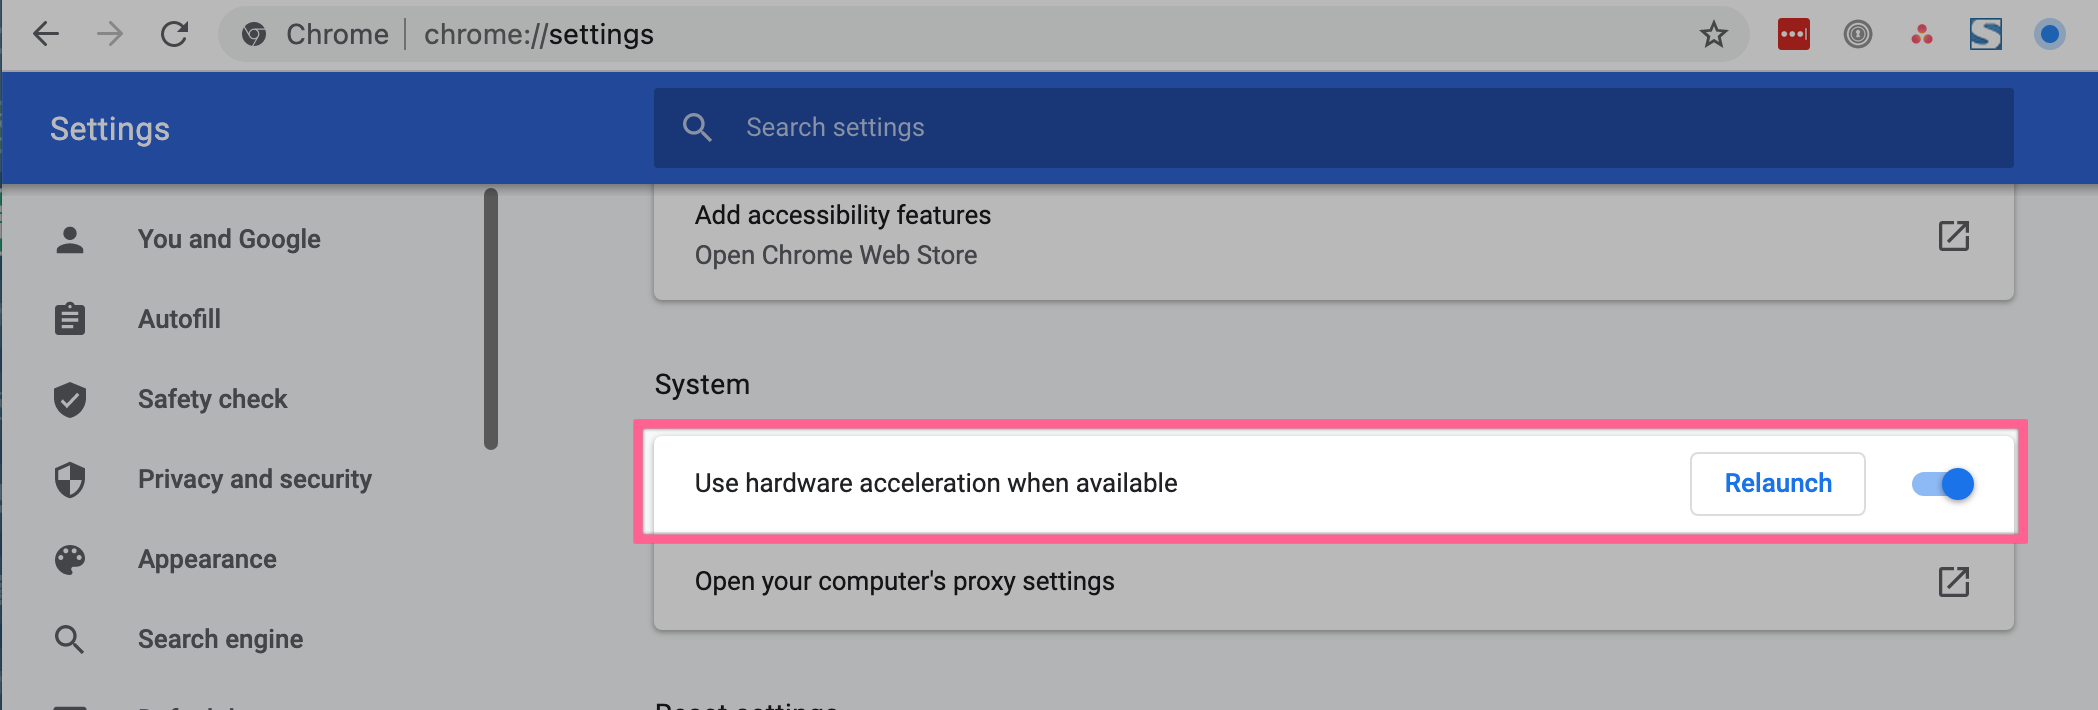Bookmark this page with the star icon
The height and width of the screenshot is (710, 2098).
(1713, 35)
